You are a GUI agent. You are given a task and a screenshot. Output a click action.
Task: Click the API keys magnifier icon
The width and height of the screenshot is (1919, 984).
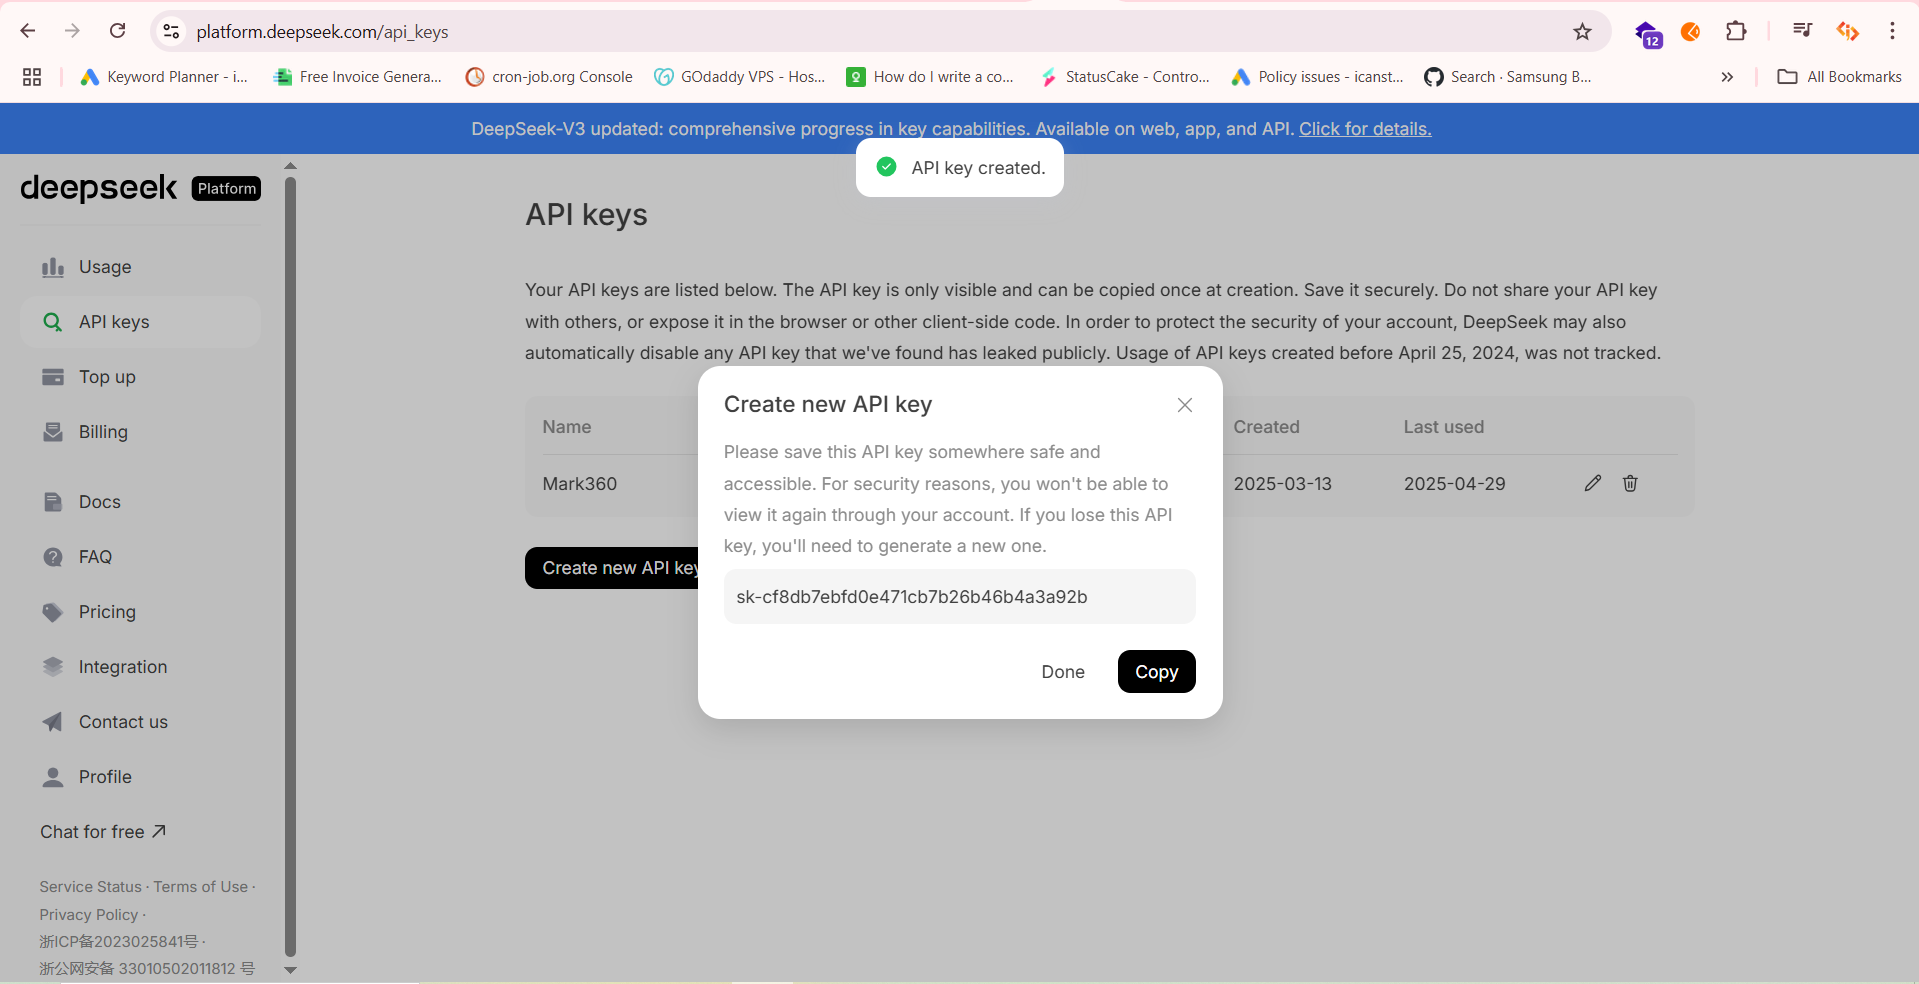tap(53, 322)
